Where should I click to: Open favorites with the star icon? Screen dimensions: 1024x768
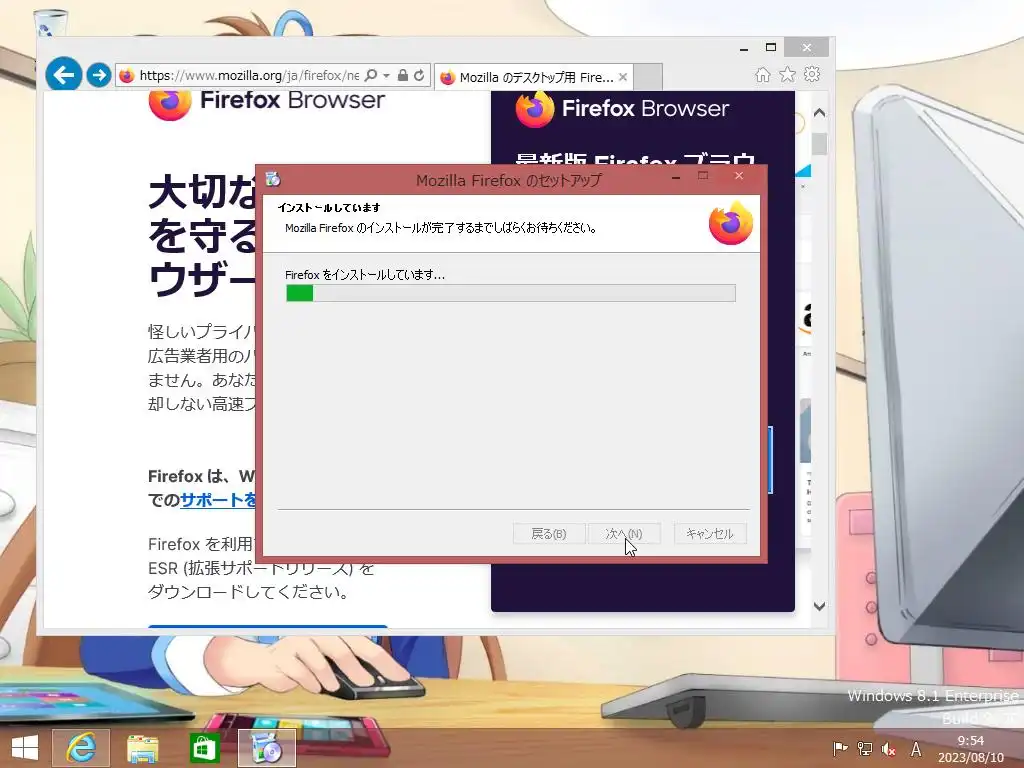click(788, 74)
